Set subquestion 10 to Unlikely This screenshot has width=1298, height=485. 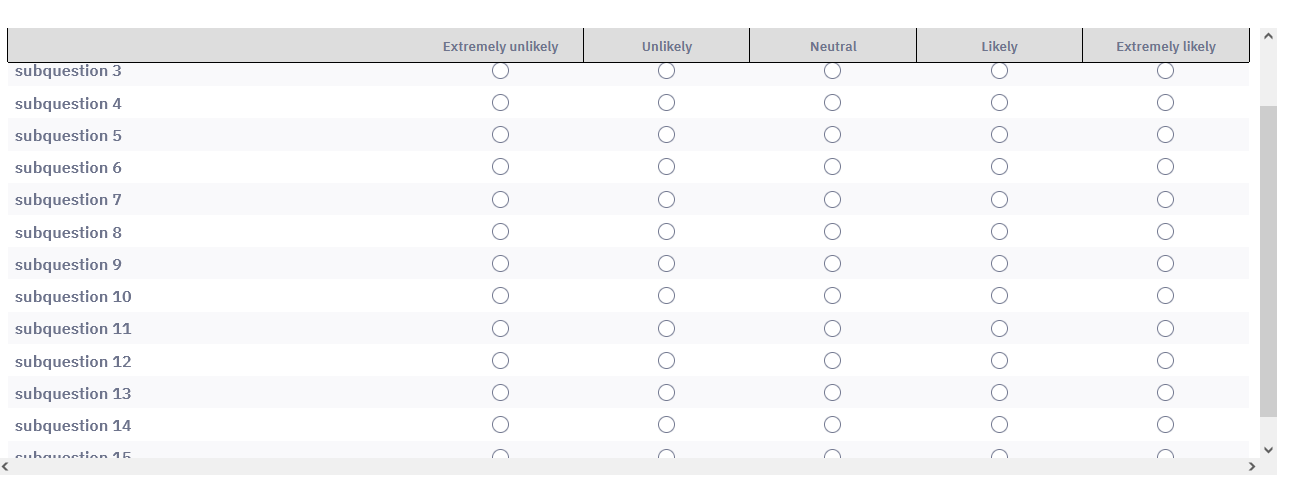[666, 296]
